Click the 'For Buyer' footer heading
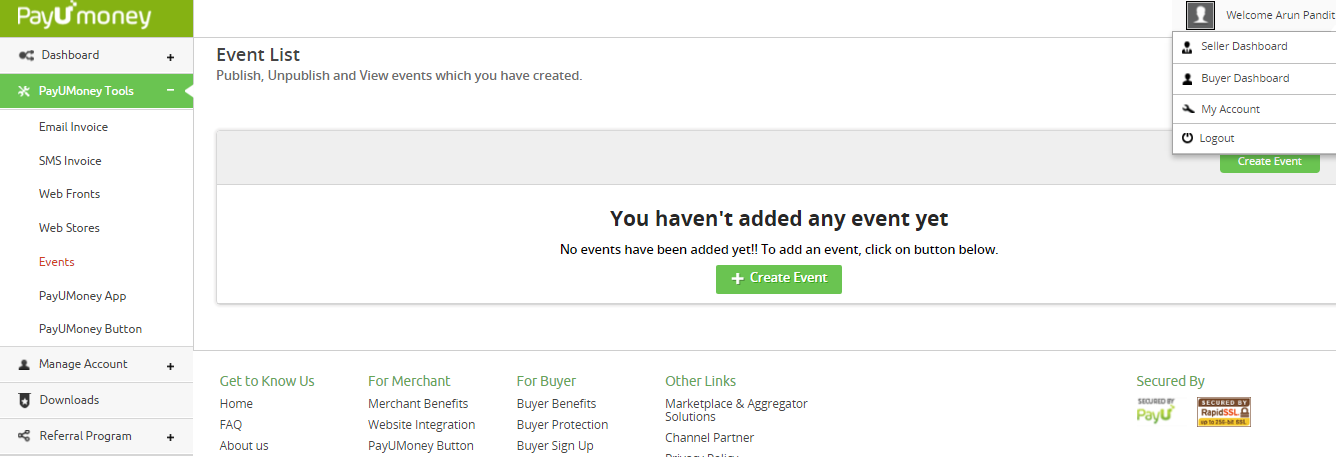1336x457 pixels. [x=546, y=381]
